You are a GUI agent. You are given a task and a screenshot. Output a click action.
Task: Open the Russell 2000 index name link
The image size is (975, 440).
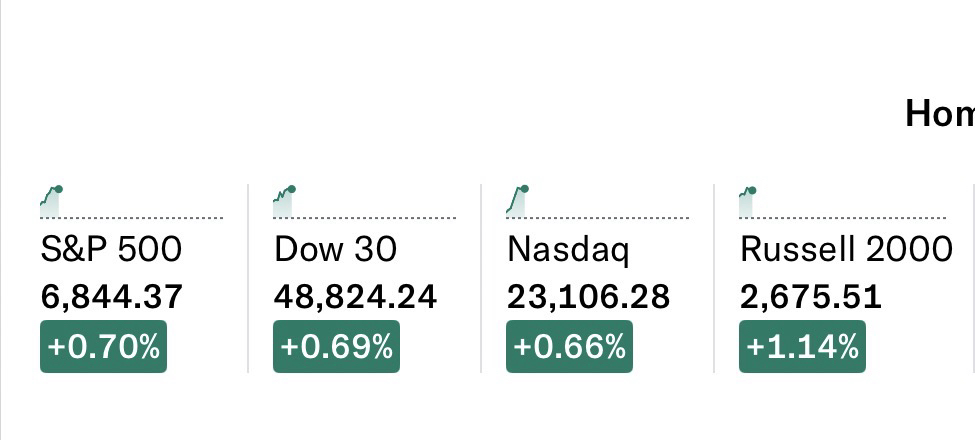tap(846, 249)
